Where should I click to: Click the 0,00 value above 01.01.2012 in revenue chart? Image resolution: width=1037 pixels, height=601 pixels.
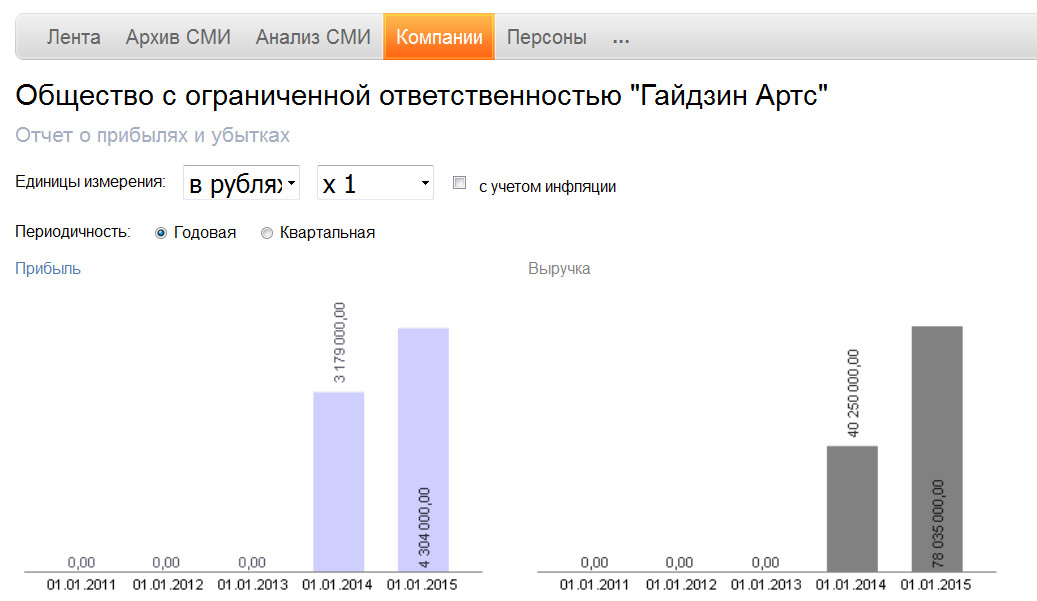[x=679, y=563]
